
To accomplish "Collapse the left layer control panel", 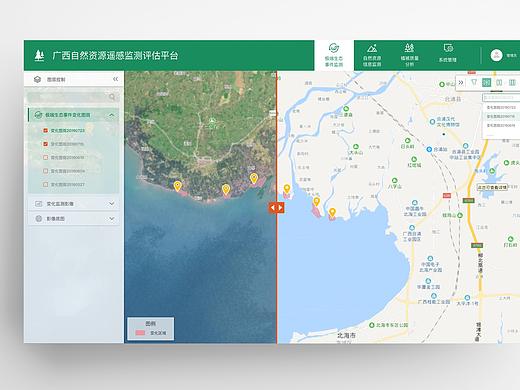I will point(115,79).
